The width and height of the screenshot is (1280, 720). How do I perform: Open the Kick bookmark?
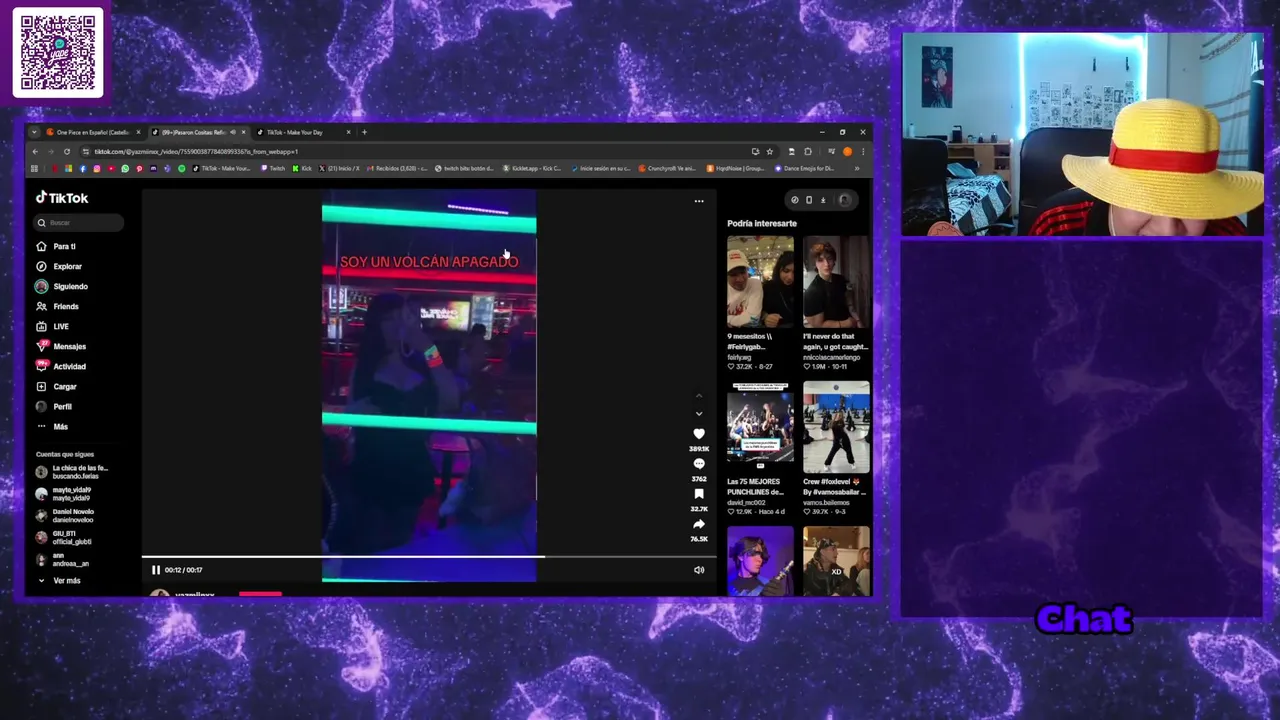[302, 168]
